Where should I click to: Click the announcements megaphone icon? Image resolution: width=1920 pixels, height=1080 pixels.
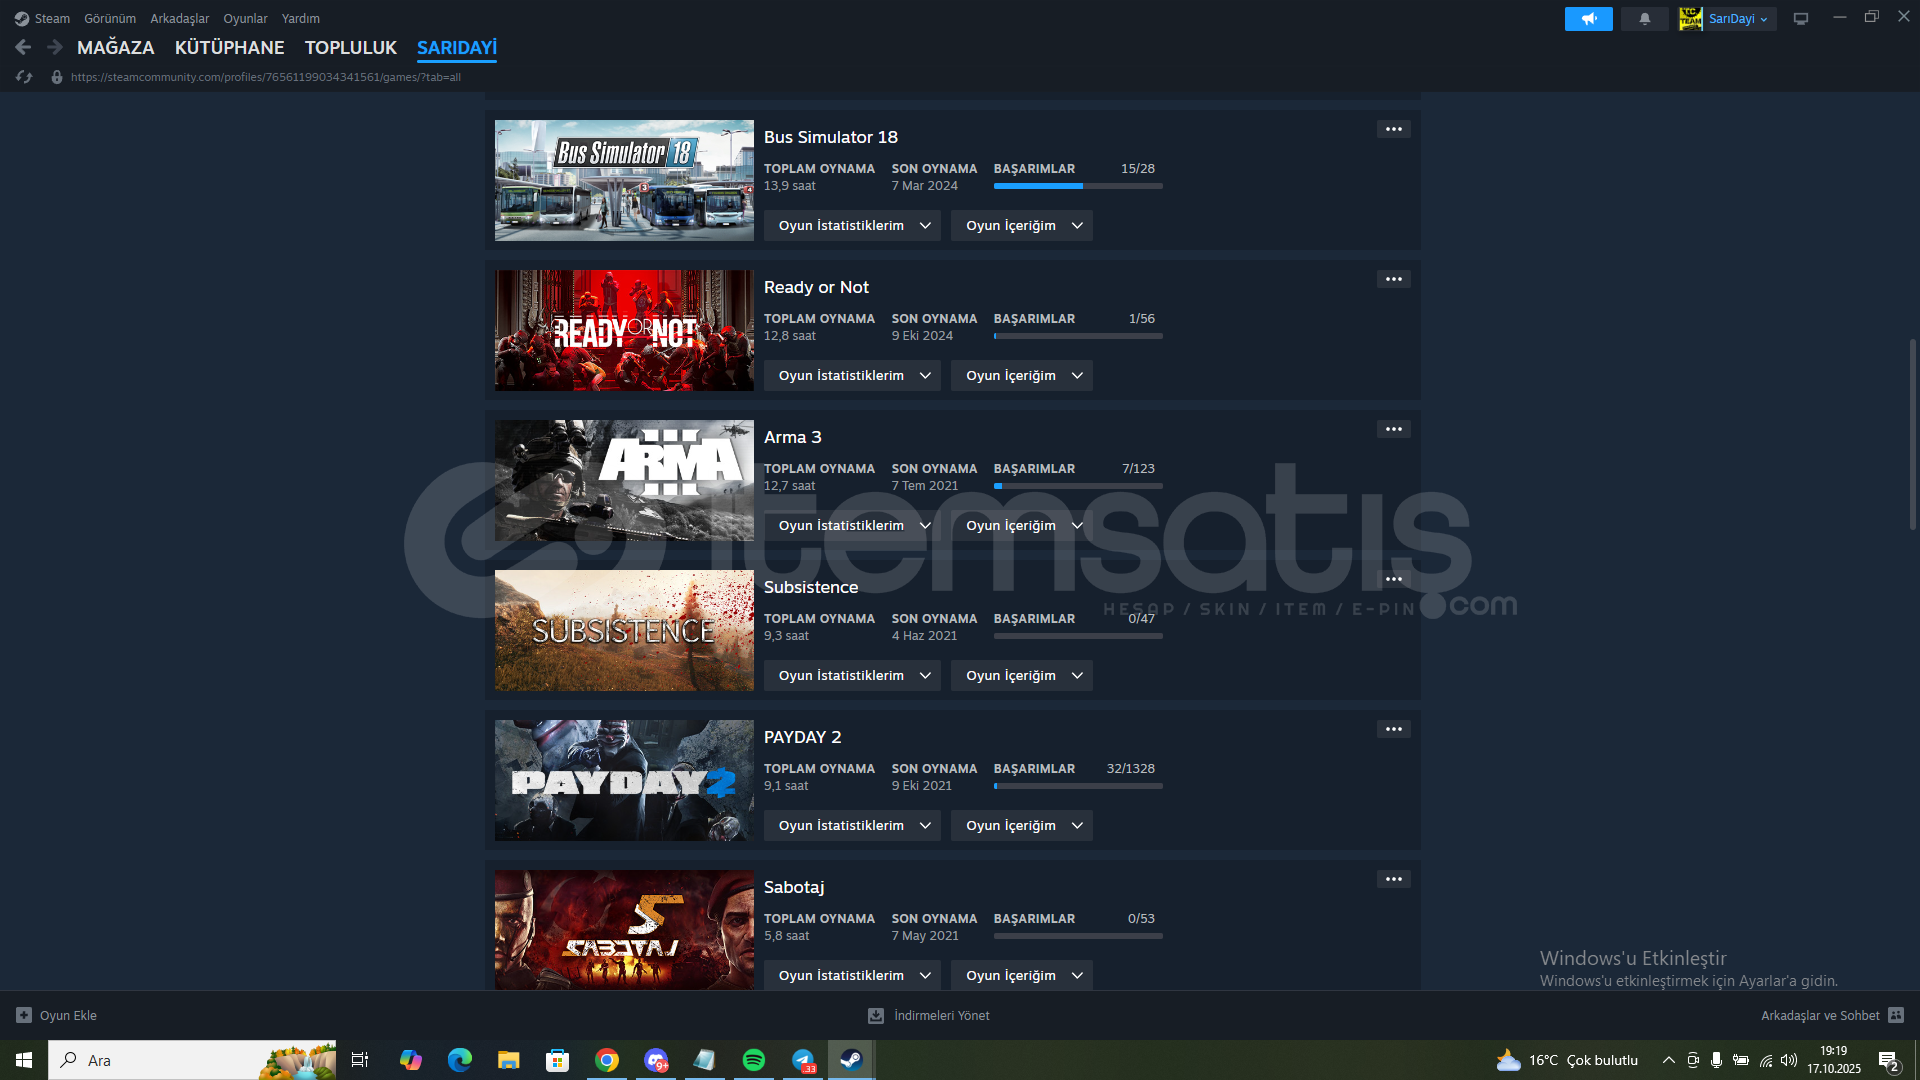point(1588,19)
